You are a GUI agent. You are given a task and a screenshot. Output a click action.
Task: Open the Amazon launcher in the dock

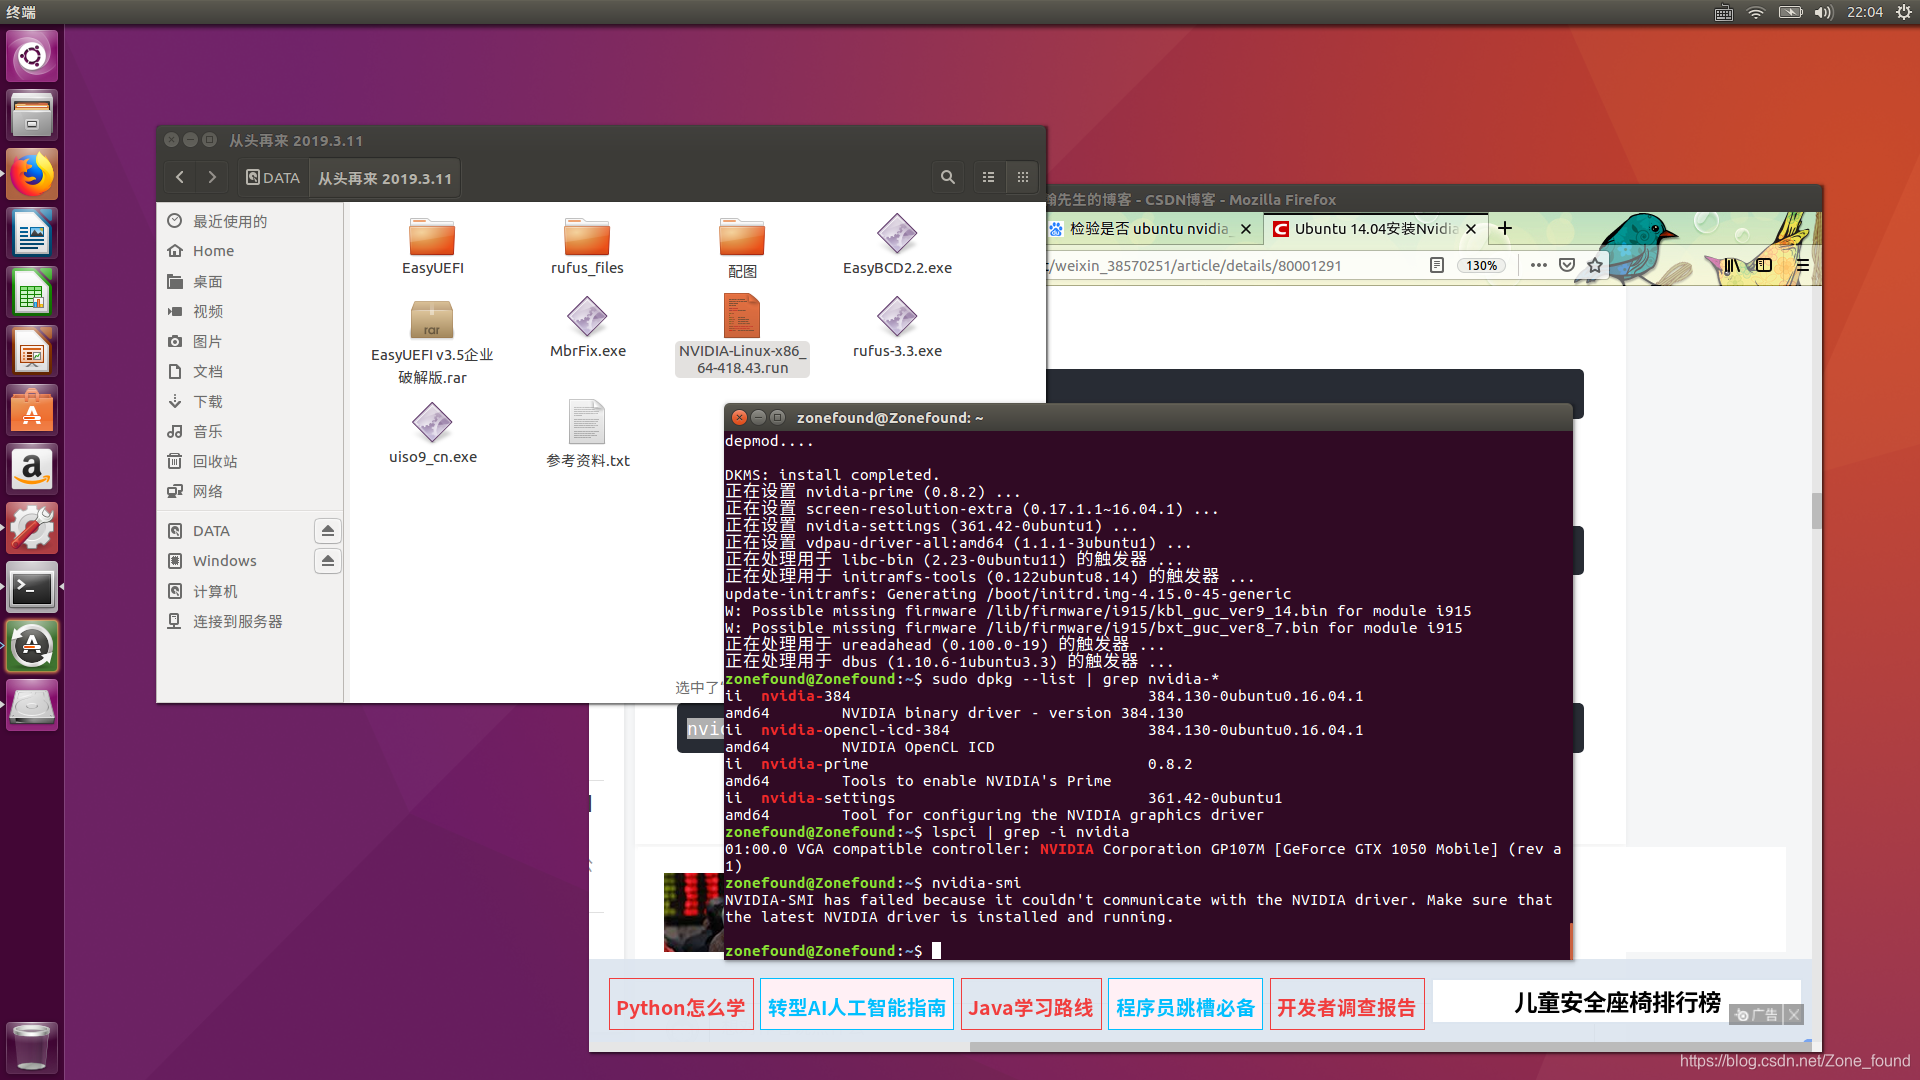(32, 469)
